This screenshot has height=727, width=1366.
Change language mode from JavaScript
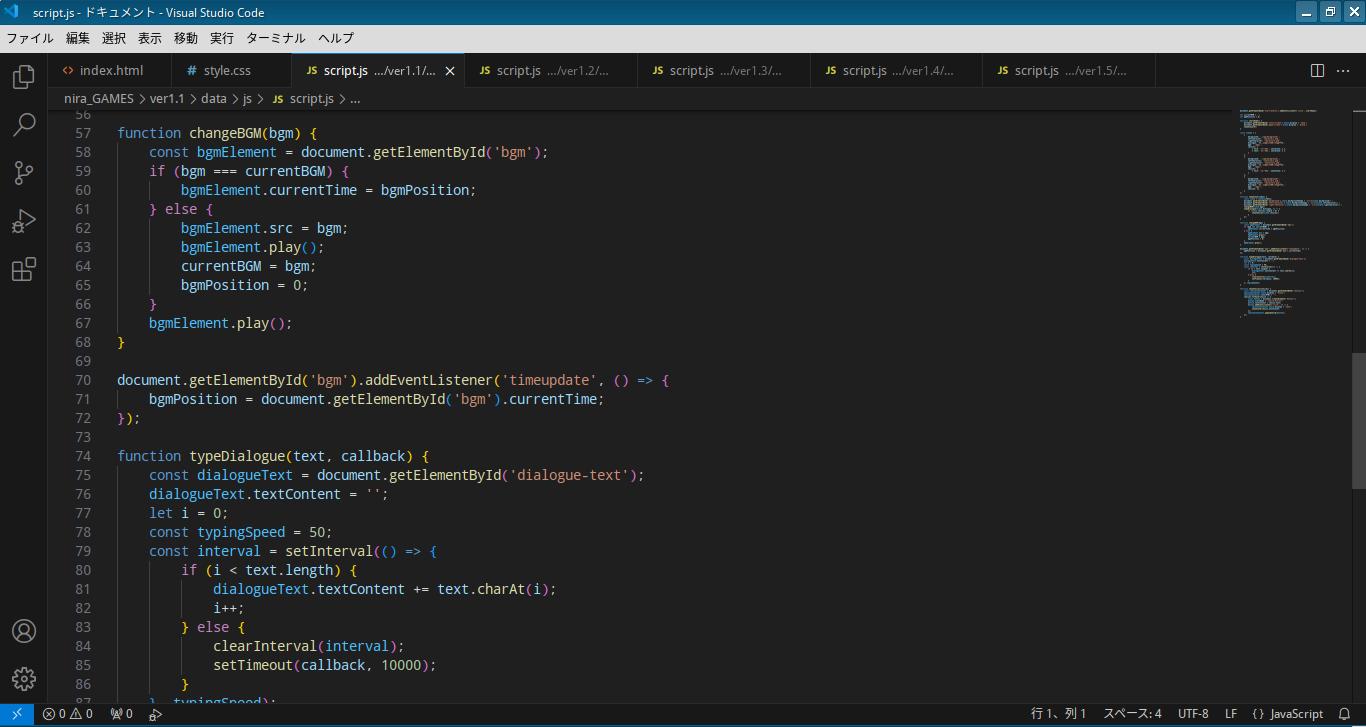coord(1288,714)
